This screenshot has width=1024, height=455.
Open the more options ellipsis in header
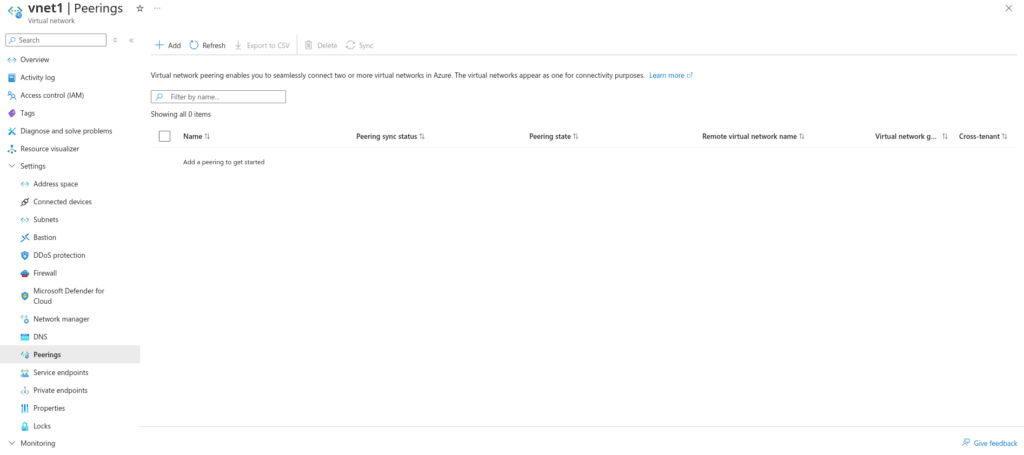click(x=157, y=8)
